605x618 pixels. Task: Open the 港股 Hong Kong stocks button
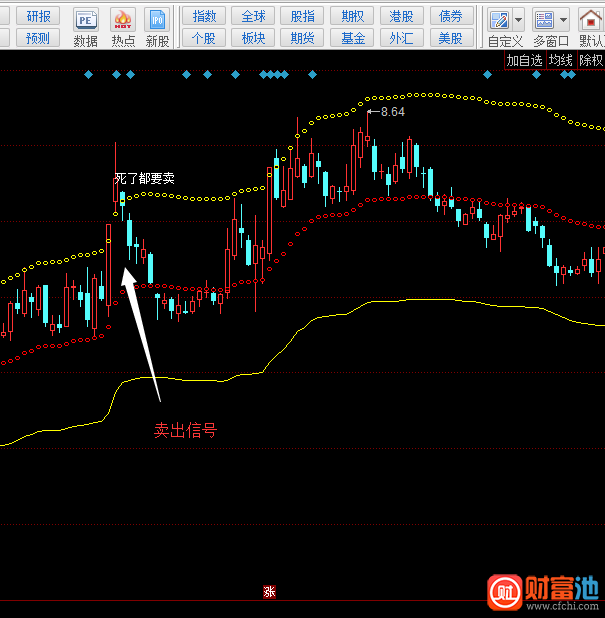click(402, 17)
